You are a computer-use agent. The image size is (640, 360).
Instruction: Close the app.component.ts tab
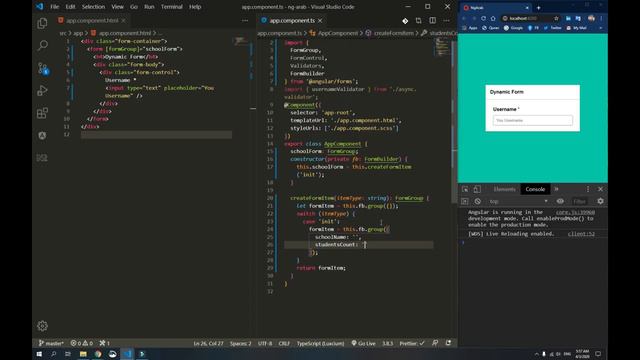coord(320,20)
